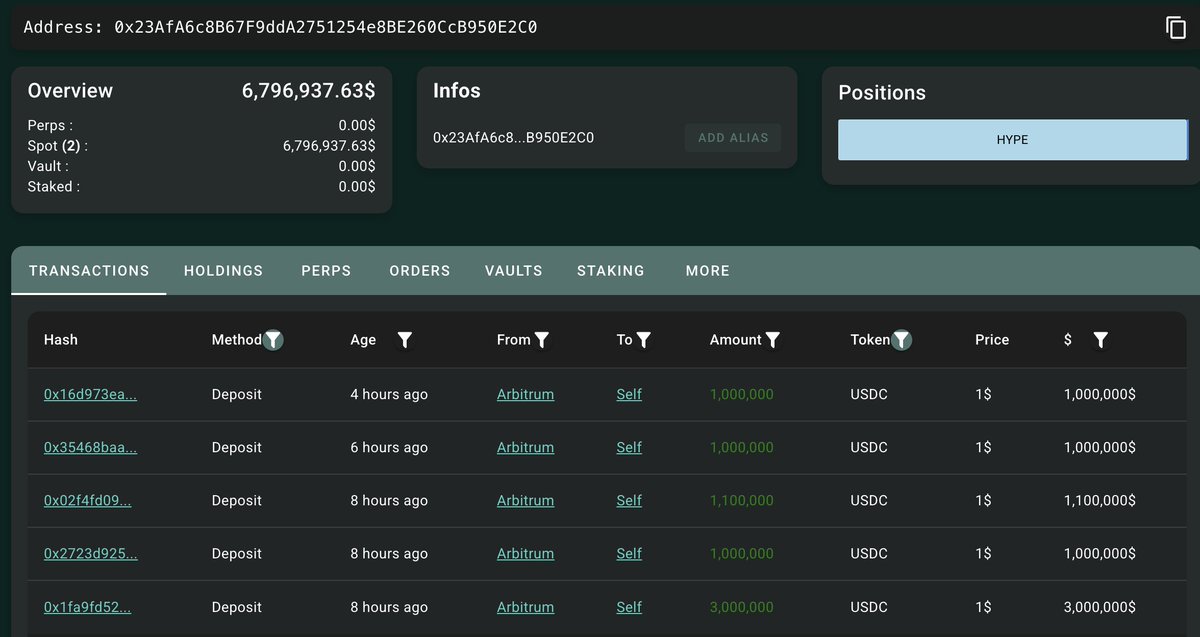The width and height of the screenshot is (1200, 637).
Task: Open the Token column filter
Action: pos(902,340)
